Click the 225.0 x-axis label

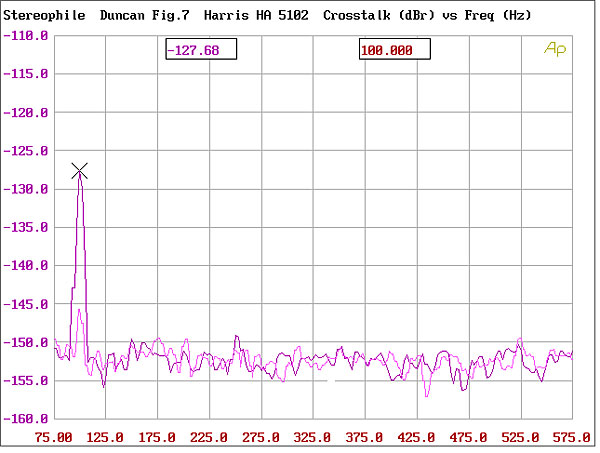point(209,437)
